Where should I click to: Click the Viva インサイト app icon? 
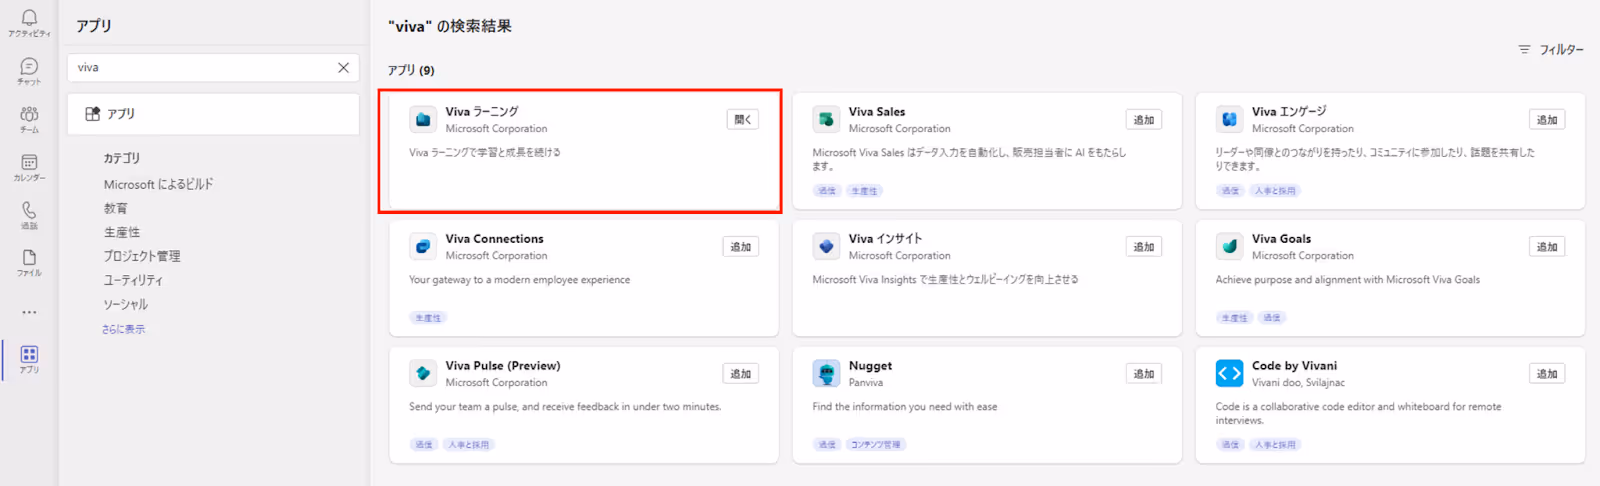point(826,246)
